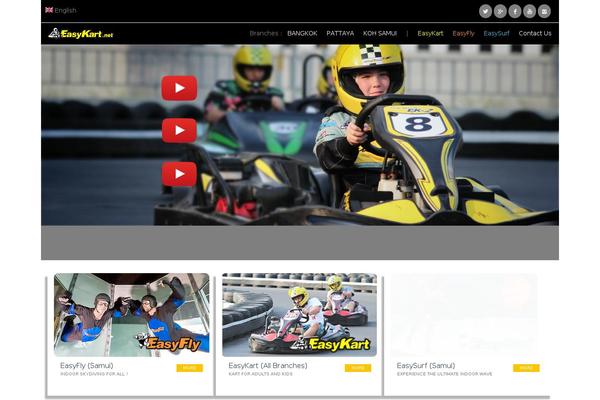600x400 pixels.
Task: Open the EasyKart karting thumbnail image
Action: [x=300, y=315]
